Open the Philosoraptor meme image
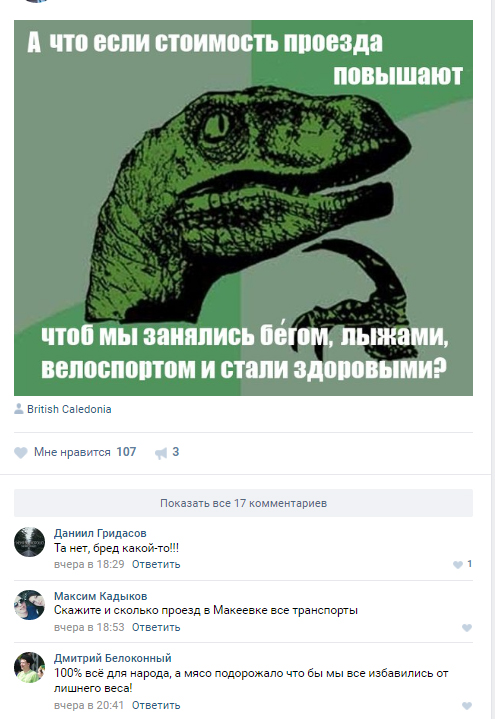Screen dimensions: 495x719 [243, 208]
